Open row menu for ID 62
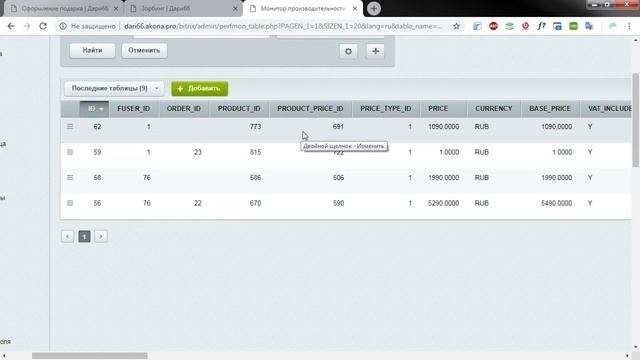 pyautogui.click(x=70, y=127)
